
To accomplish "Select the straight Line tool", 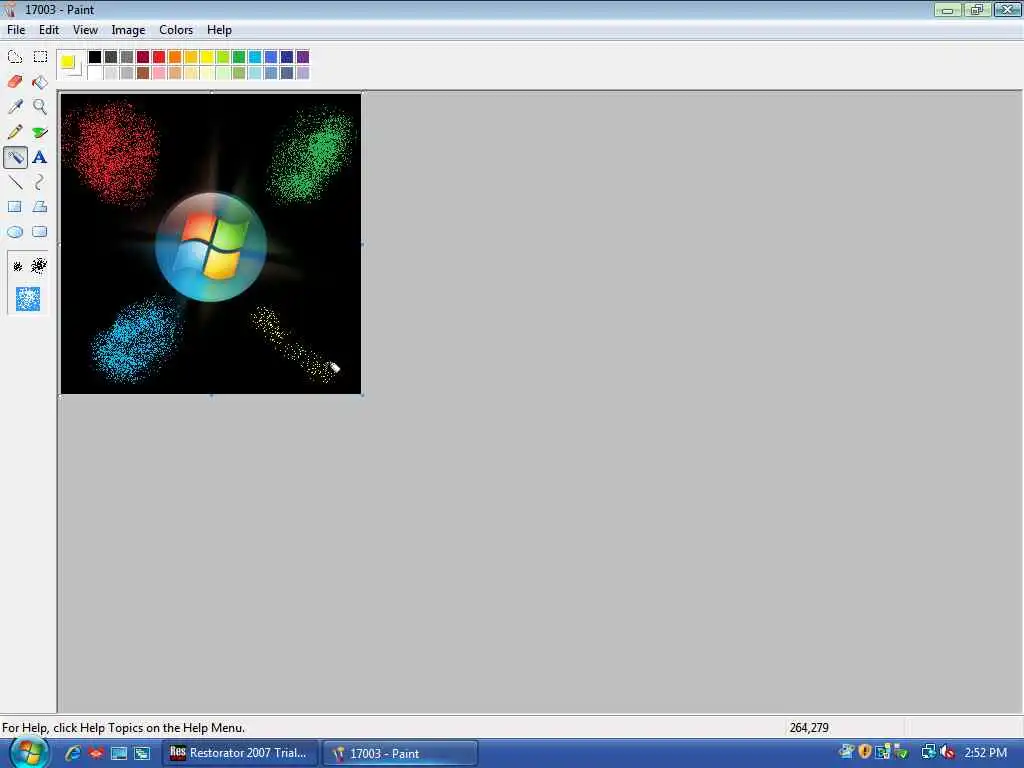I will point(15,182).
